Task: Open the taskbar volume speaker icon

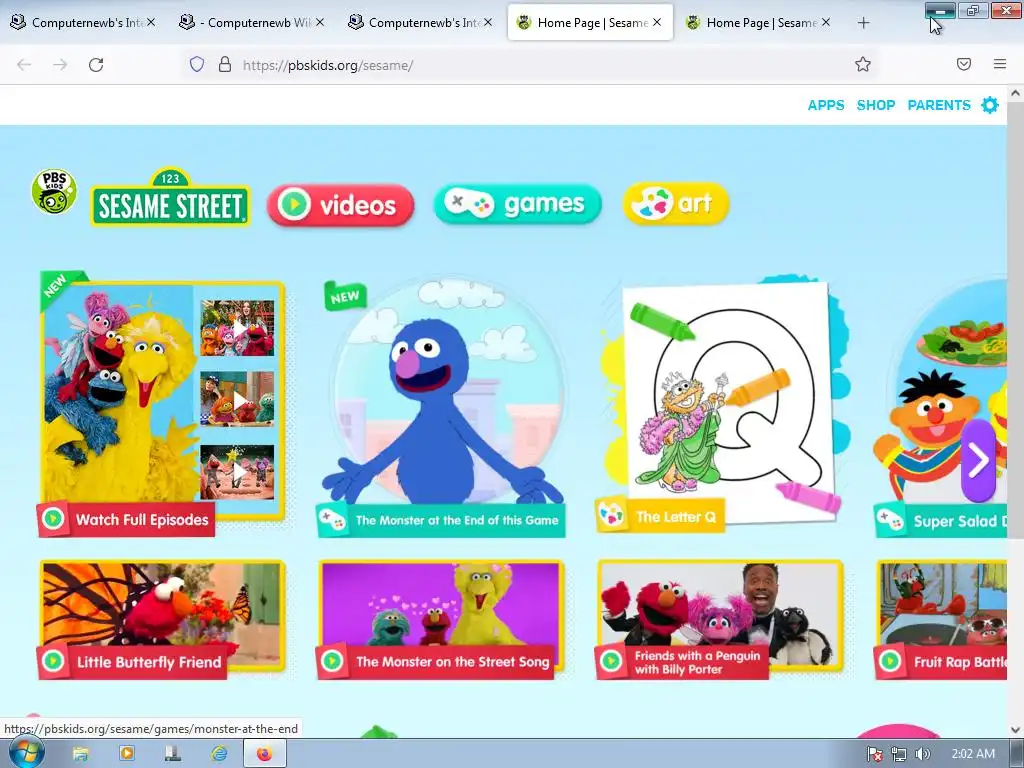Action: pyautogui.click(x=922, y=754)
